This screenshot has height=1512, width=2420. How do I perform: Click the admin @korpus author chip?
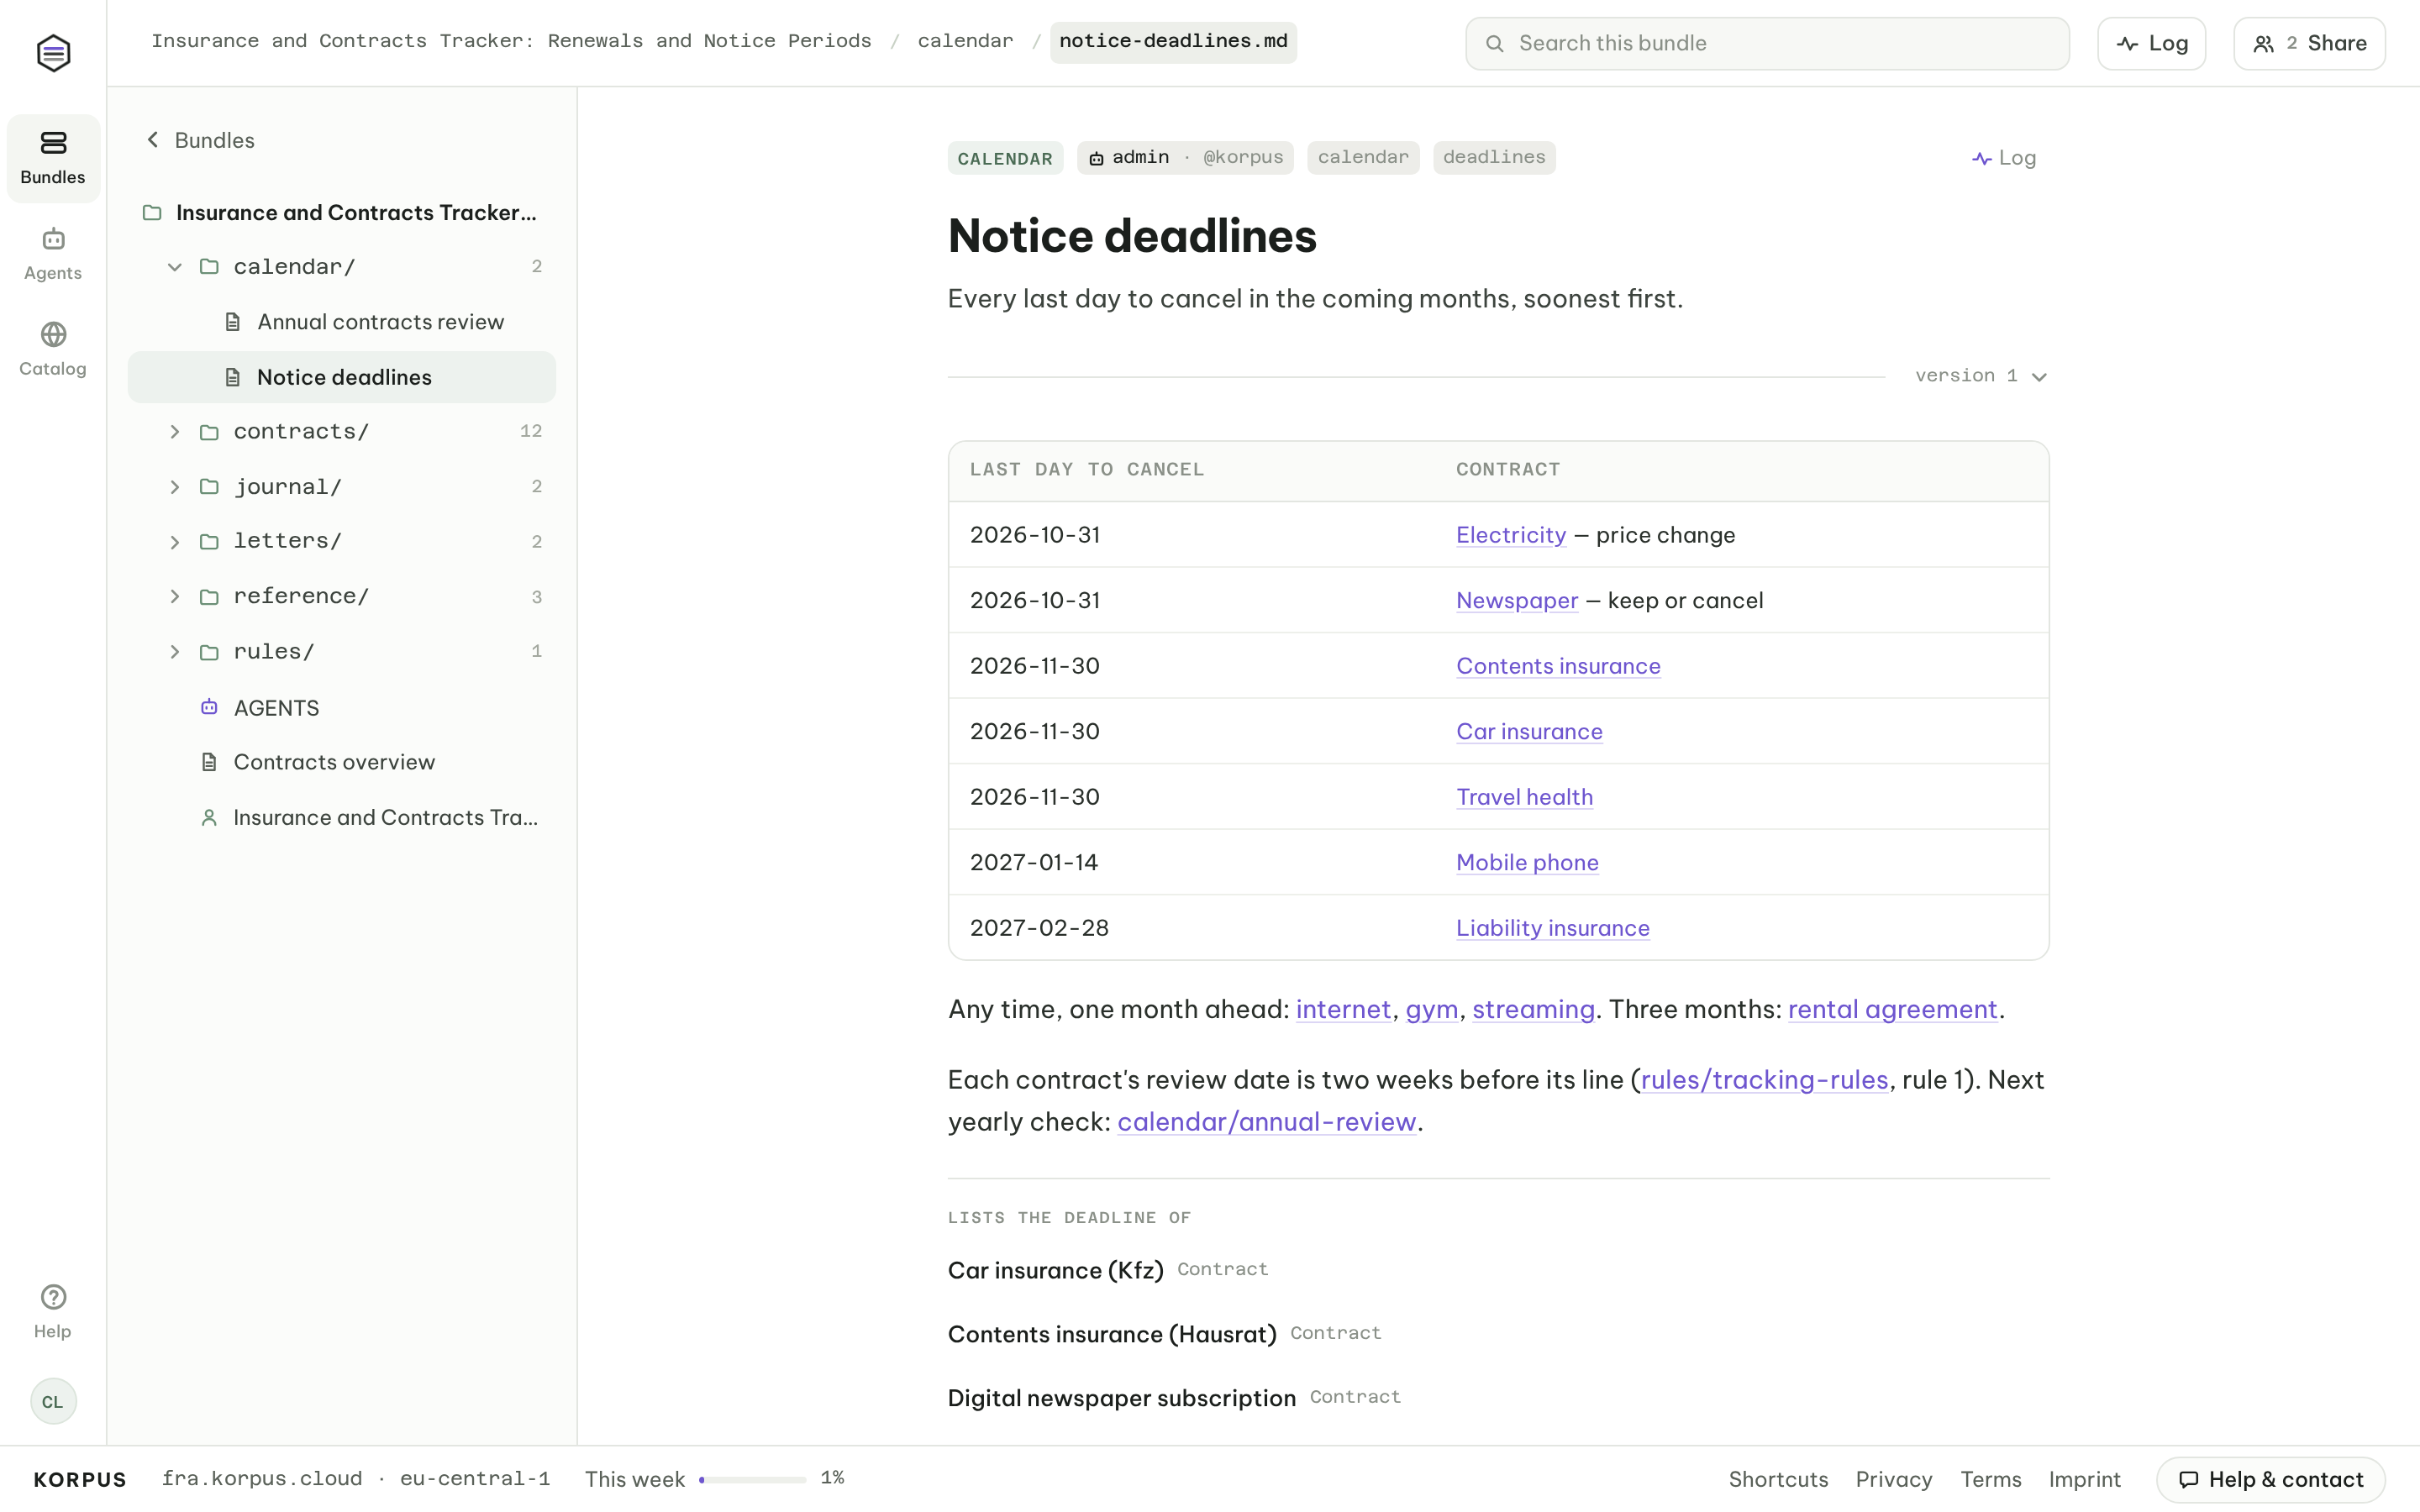pos(1185,157)
